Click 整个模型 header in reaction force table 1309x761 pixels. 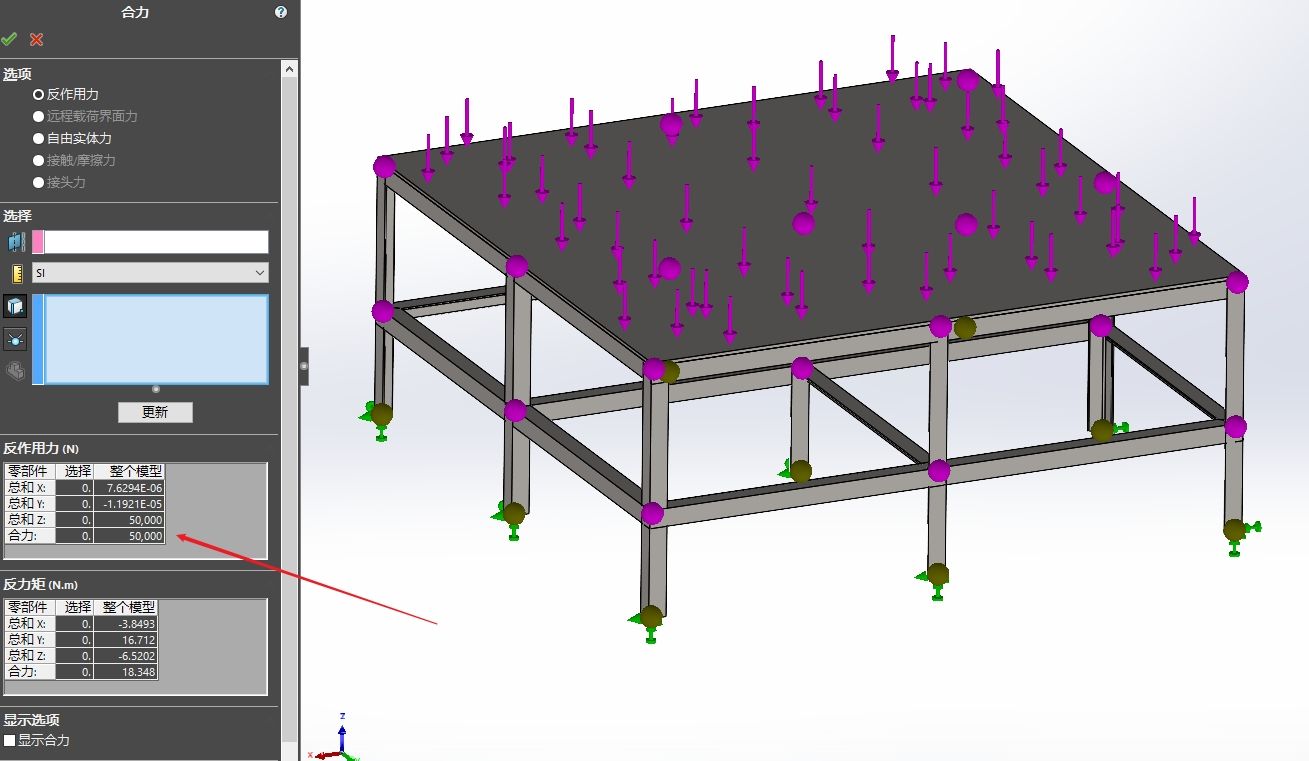point(129,471)
